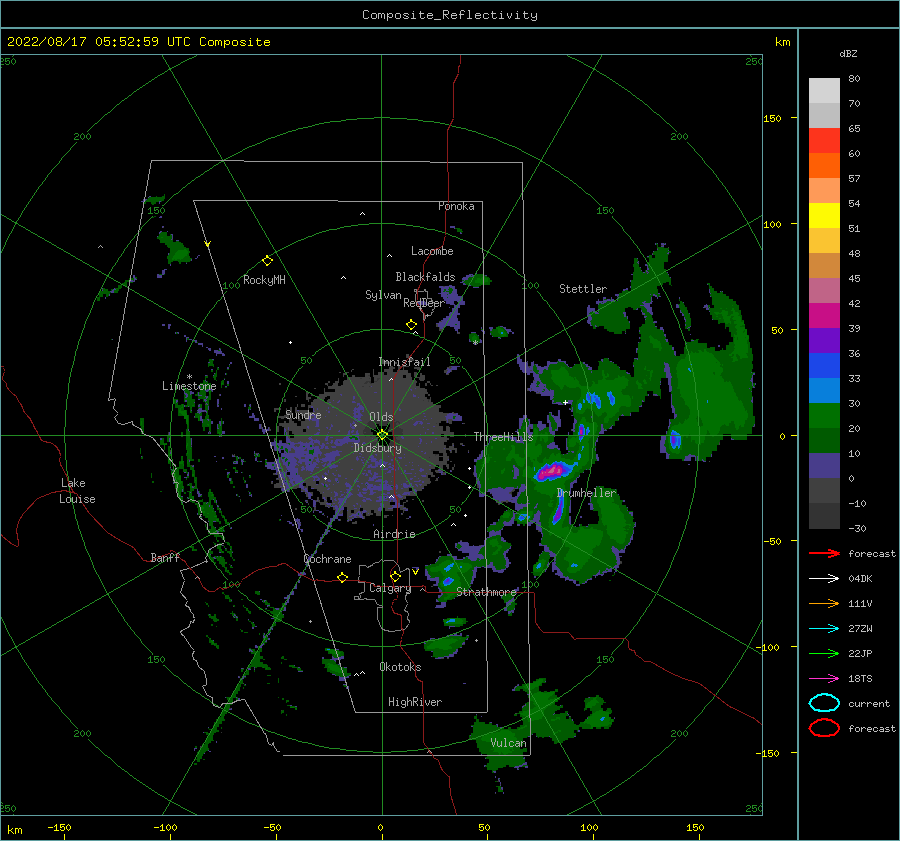Click the Strathmore label
The image size is (900, 841).
(486, 592)
